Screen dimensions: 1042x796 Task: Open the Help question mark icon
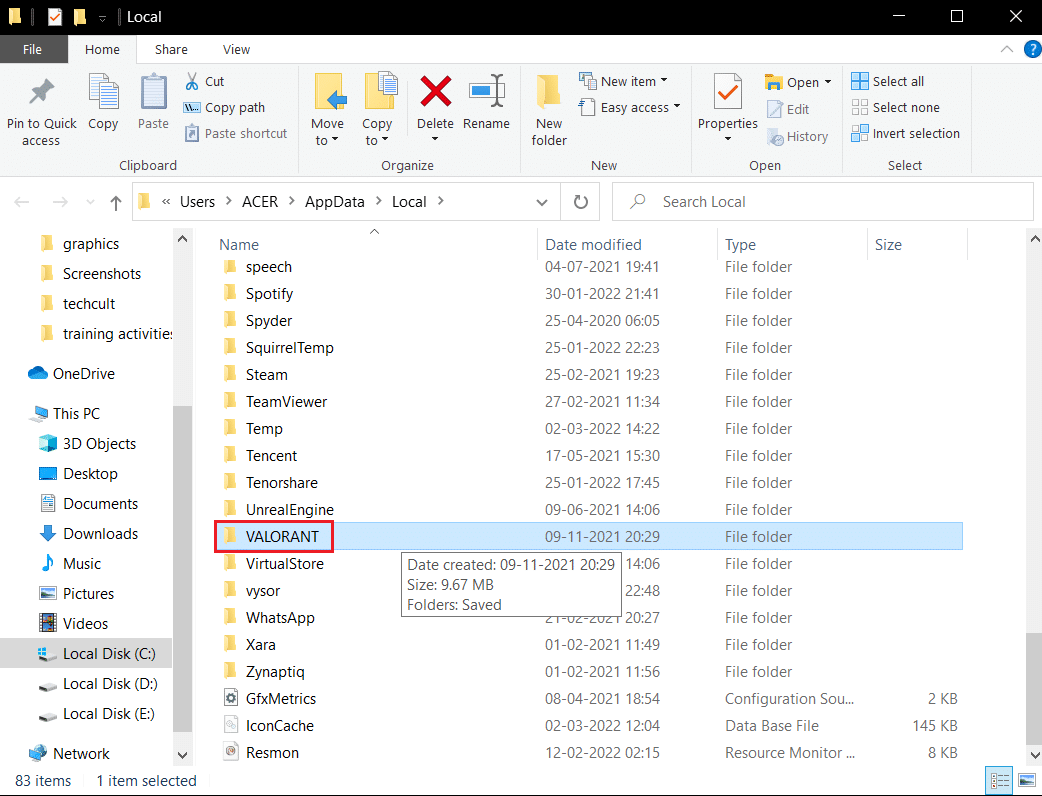1033,49
